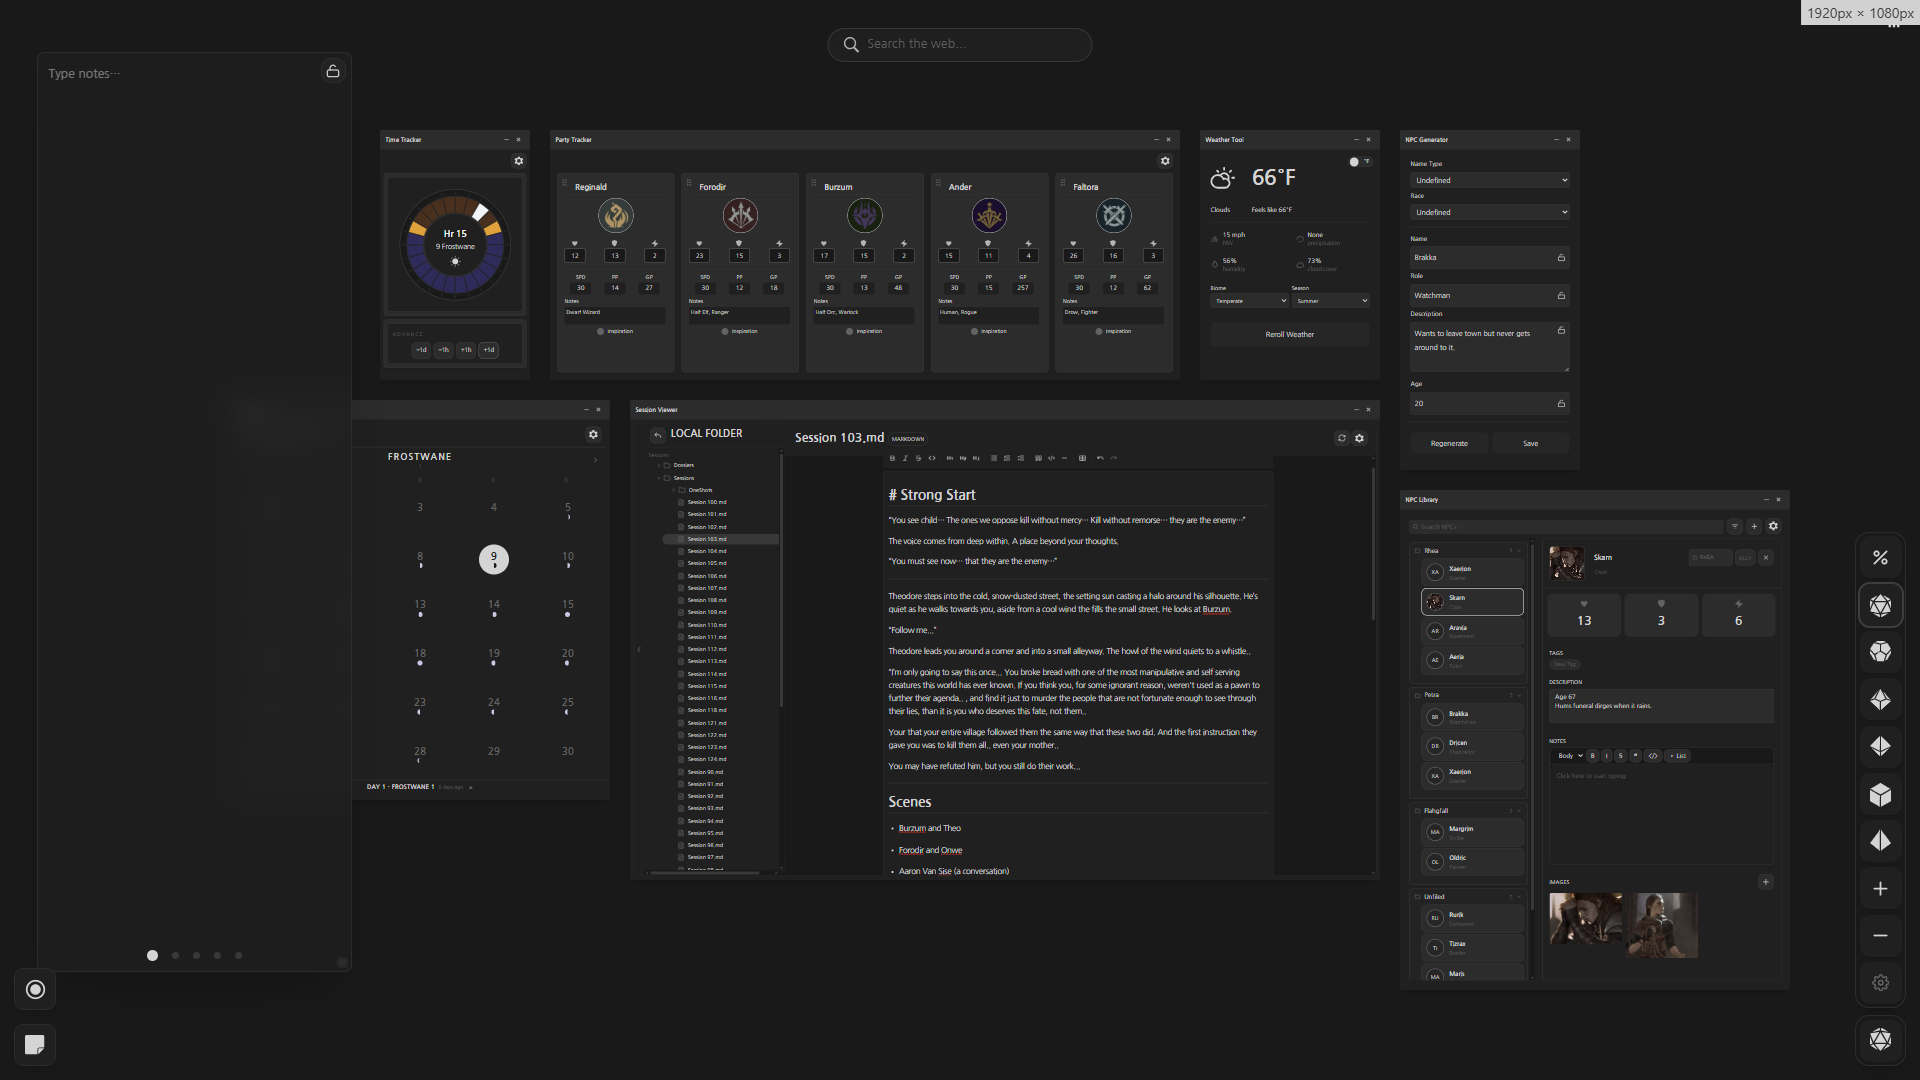Click the Time Tracker settings gear
The width and height of the screenshot is (1920, 1080).
coord(518,161)
